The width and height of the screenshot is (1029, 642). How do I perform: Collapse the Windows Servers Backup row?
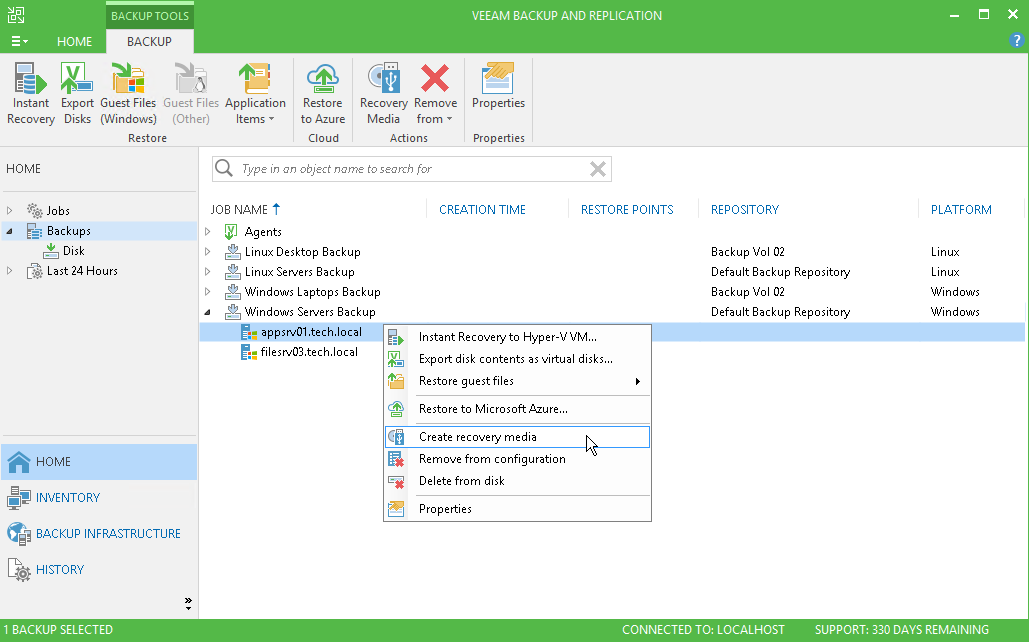coord(208,312)
